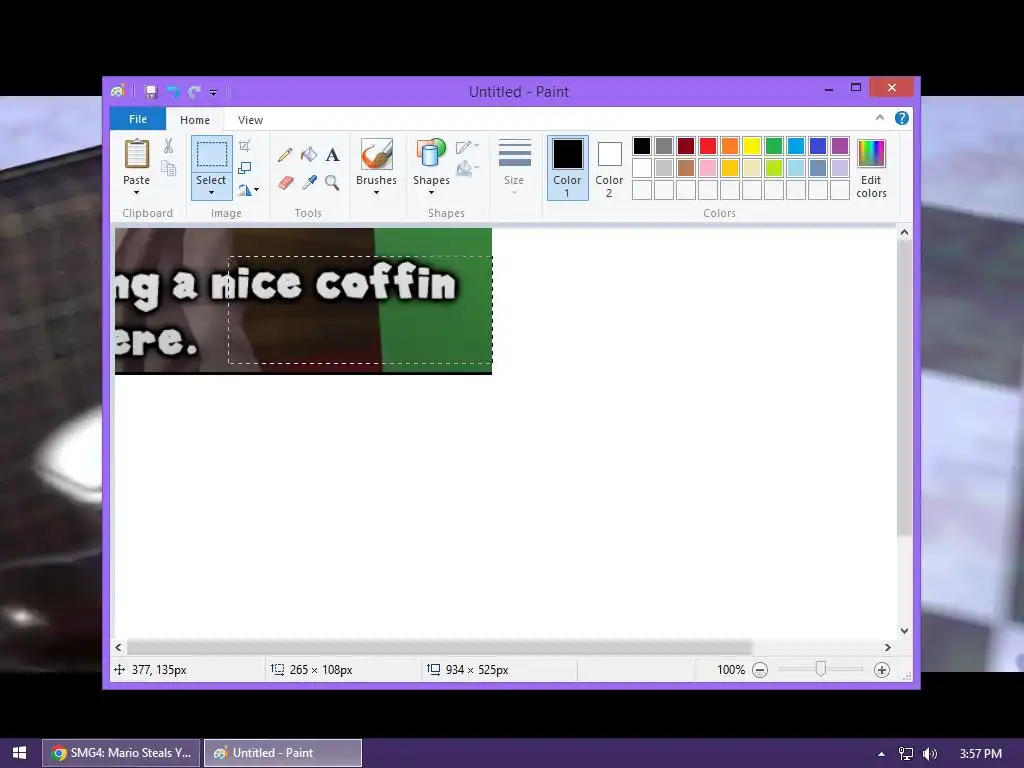This screenshot has width=1024, height=768.
Task: Click the 3:57 PM clock
Action: click(x=980, y=753)
